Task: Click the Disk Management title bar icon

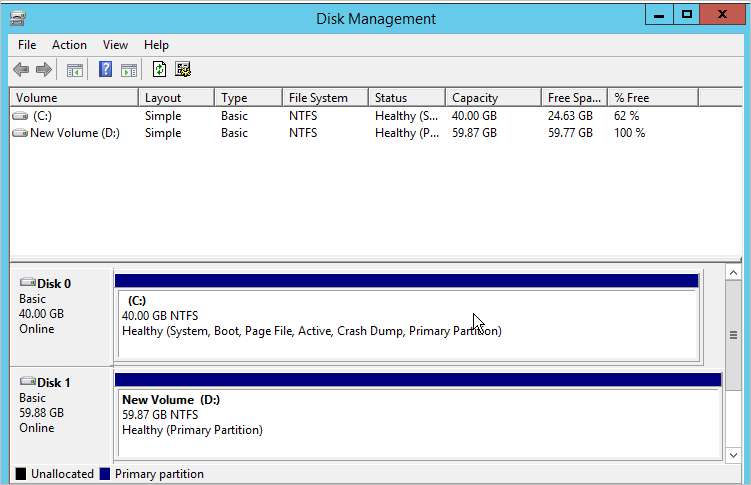Action: (18, 19)
